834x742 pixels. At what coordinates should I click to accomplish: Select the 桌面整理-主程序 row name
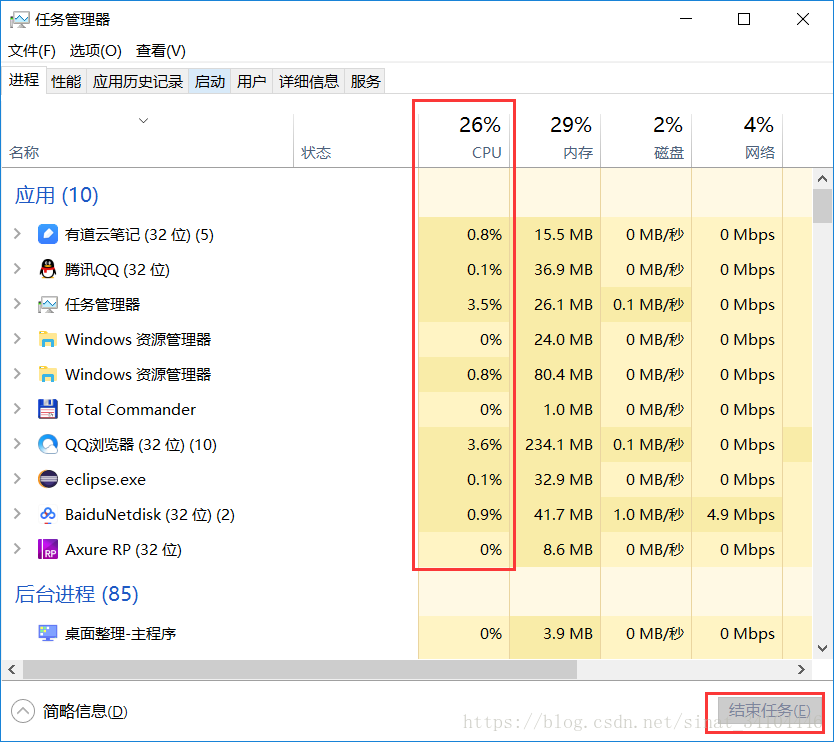pos(120,633)
